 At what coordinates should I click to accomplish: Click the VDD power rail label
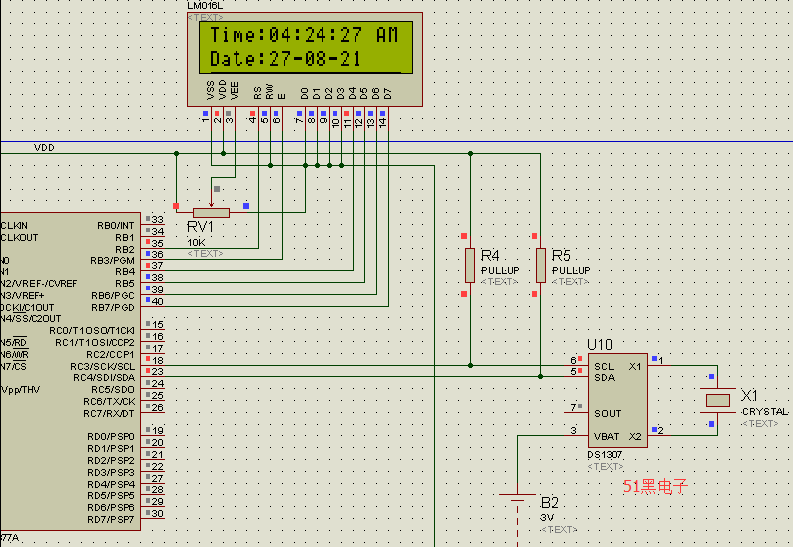click(45, 147)
